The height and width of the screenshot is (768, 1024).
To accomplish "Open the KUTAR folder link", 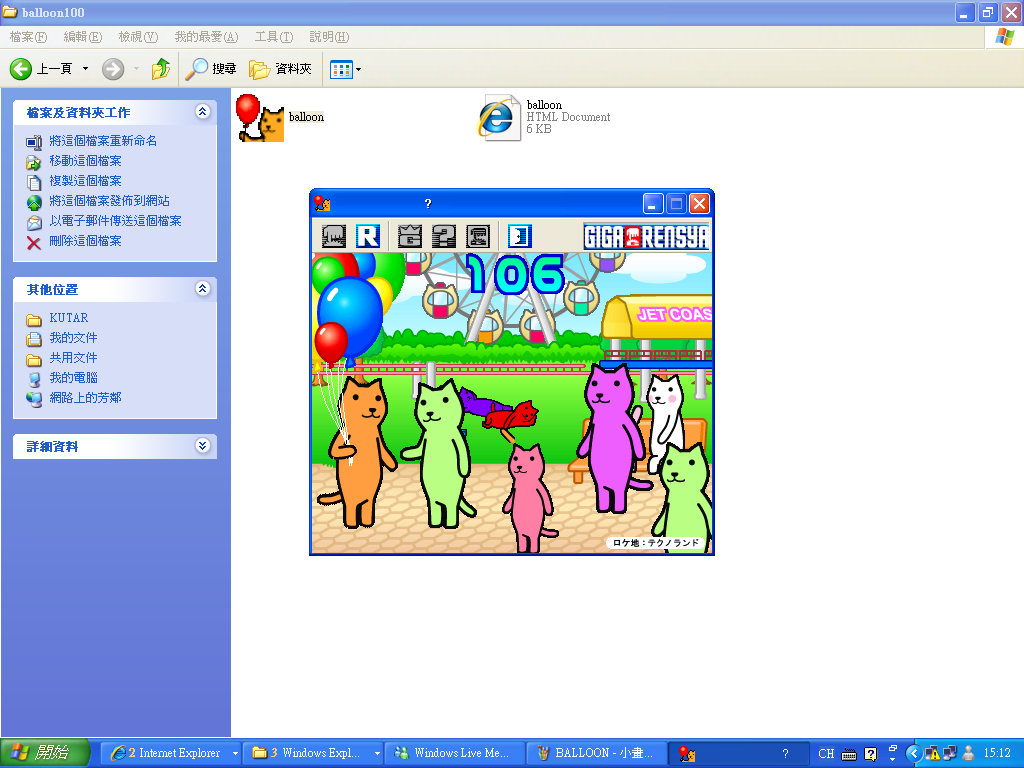I will (x=69, y=318).
